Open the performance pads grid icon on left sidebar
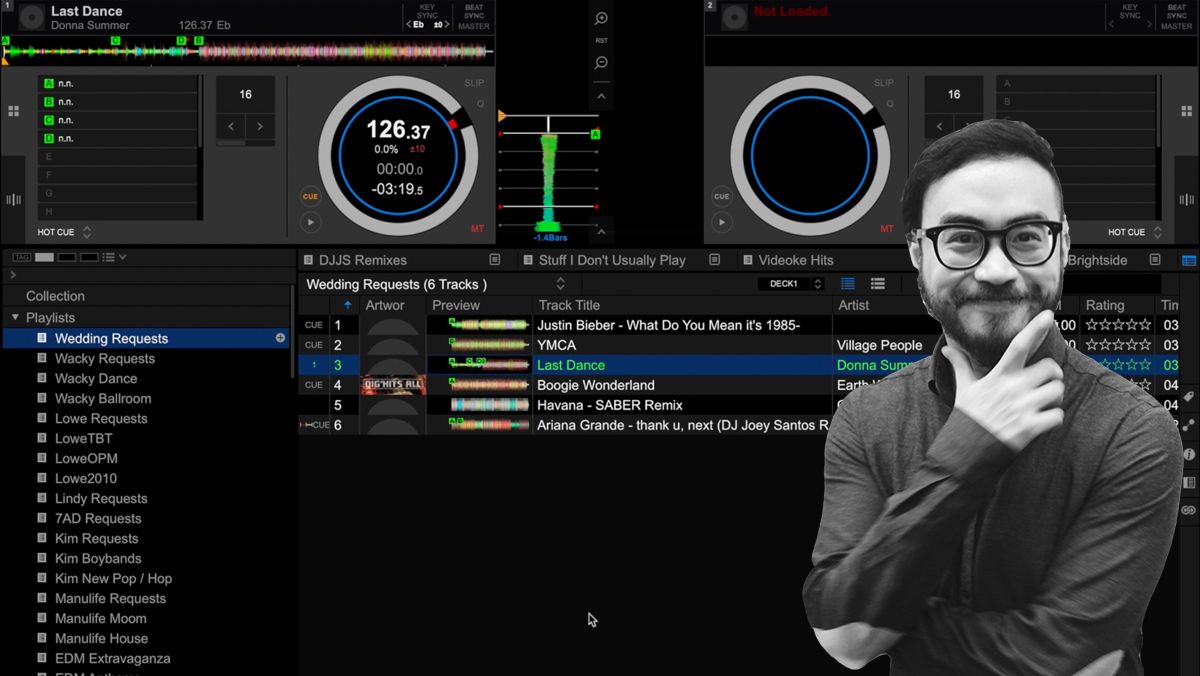 [x=14, y=111]
